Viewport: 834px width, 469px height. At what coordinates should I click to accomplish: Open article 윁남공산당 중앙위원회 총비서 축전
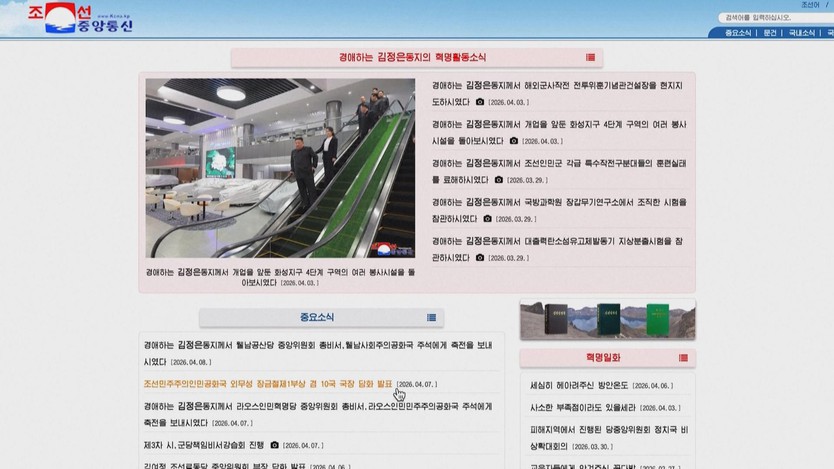(318, 353)
